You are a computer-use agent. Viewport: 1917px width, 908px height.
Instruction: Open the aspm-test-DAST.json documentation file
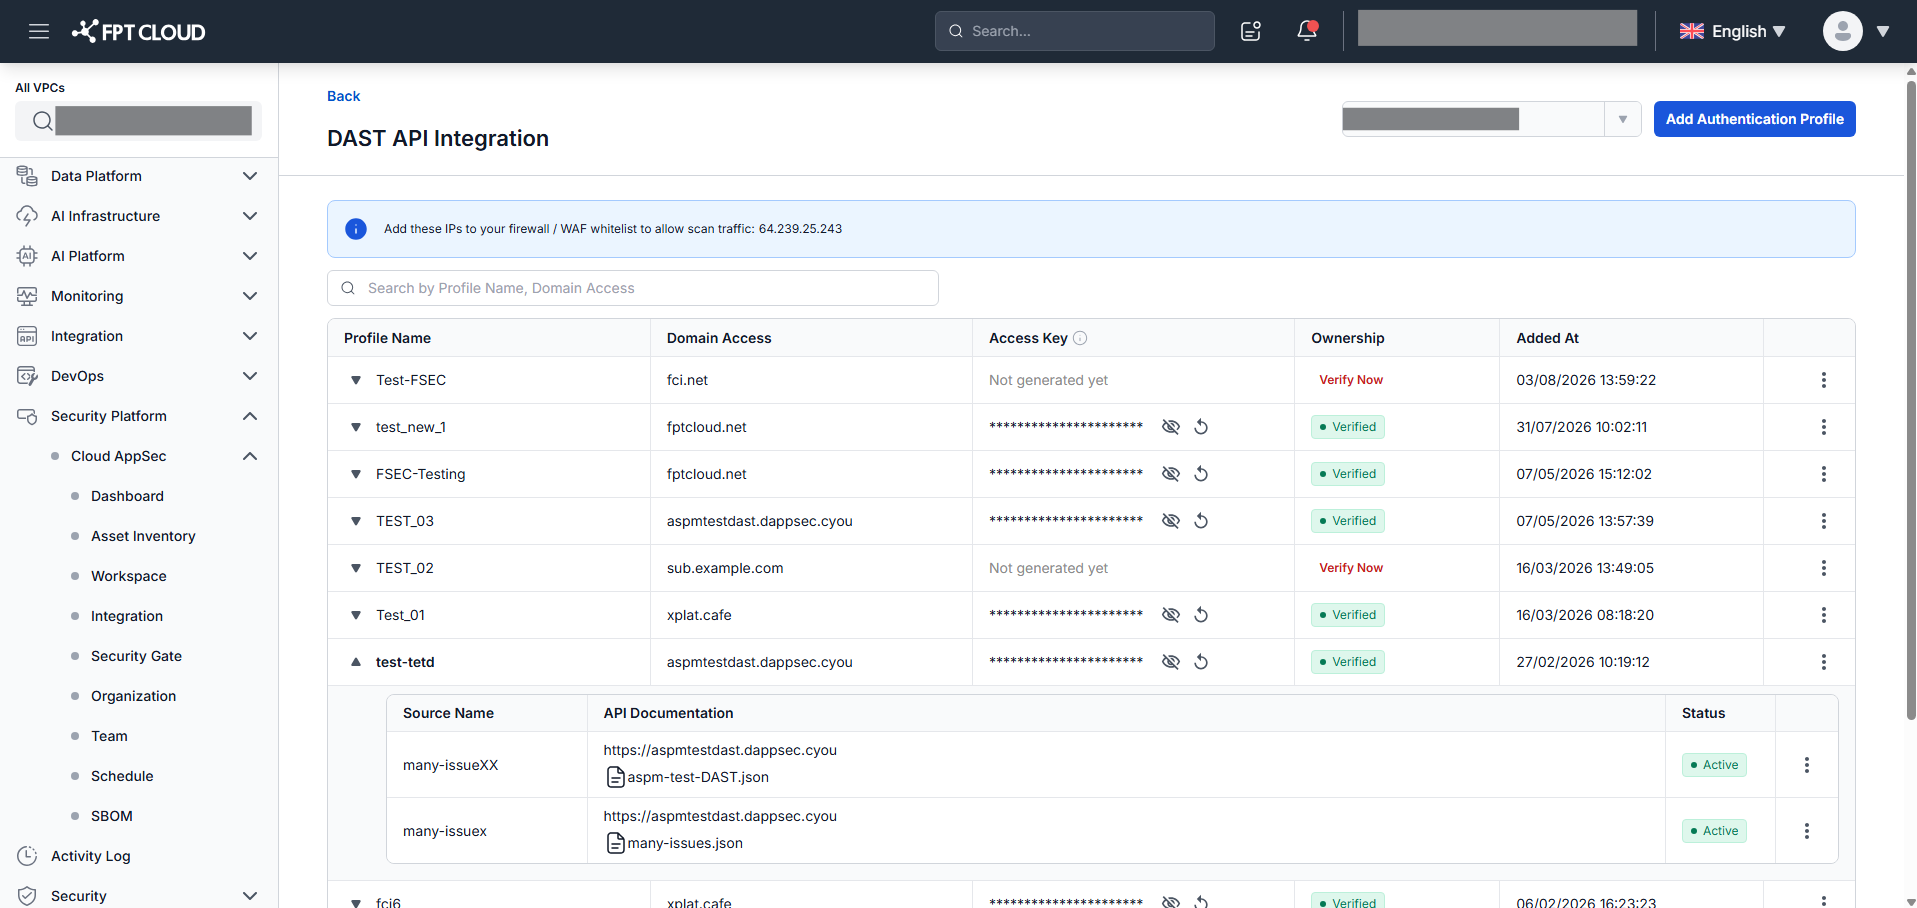pyautogui.click(x=698, y=777)
